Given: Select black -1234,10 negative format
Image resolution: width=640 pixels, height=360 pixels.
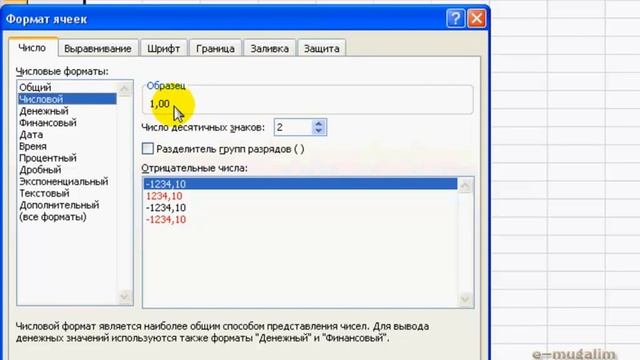Looking at the screenshot, I should pyautogui.click(x=300, y=208).
